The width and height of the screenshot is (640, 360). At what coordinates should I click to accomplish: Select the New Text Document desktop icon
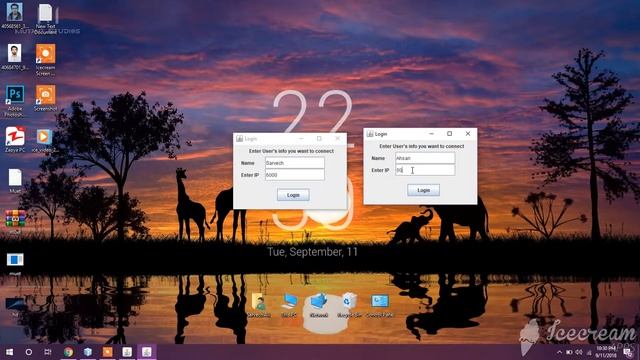click(45, 18)
